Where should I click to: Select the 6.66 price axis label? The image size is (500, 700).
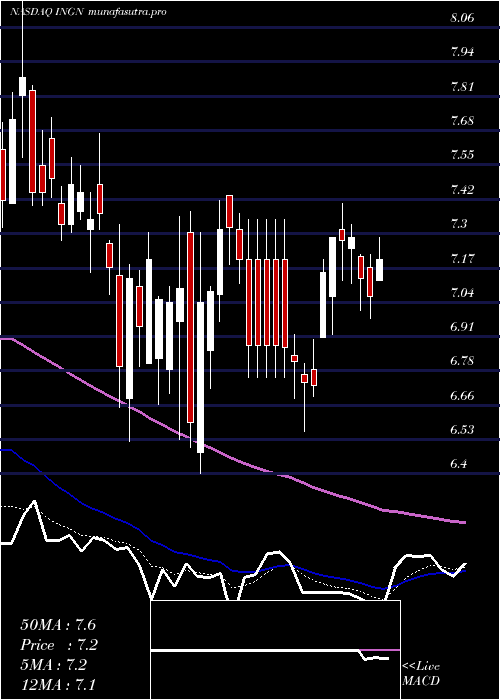click(462, 396)
